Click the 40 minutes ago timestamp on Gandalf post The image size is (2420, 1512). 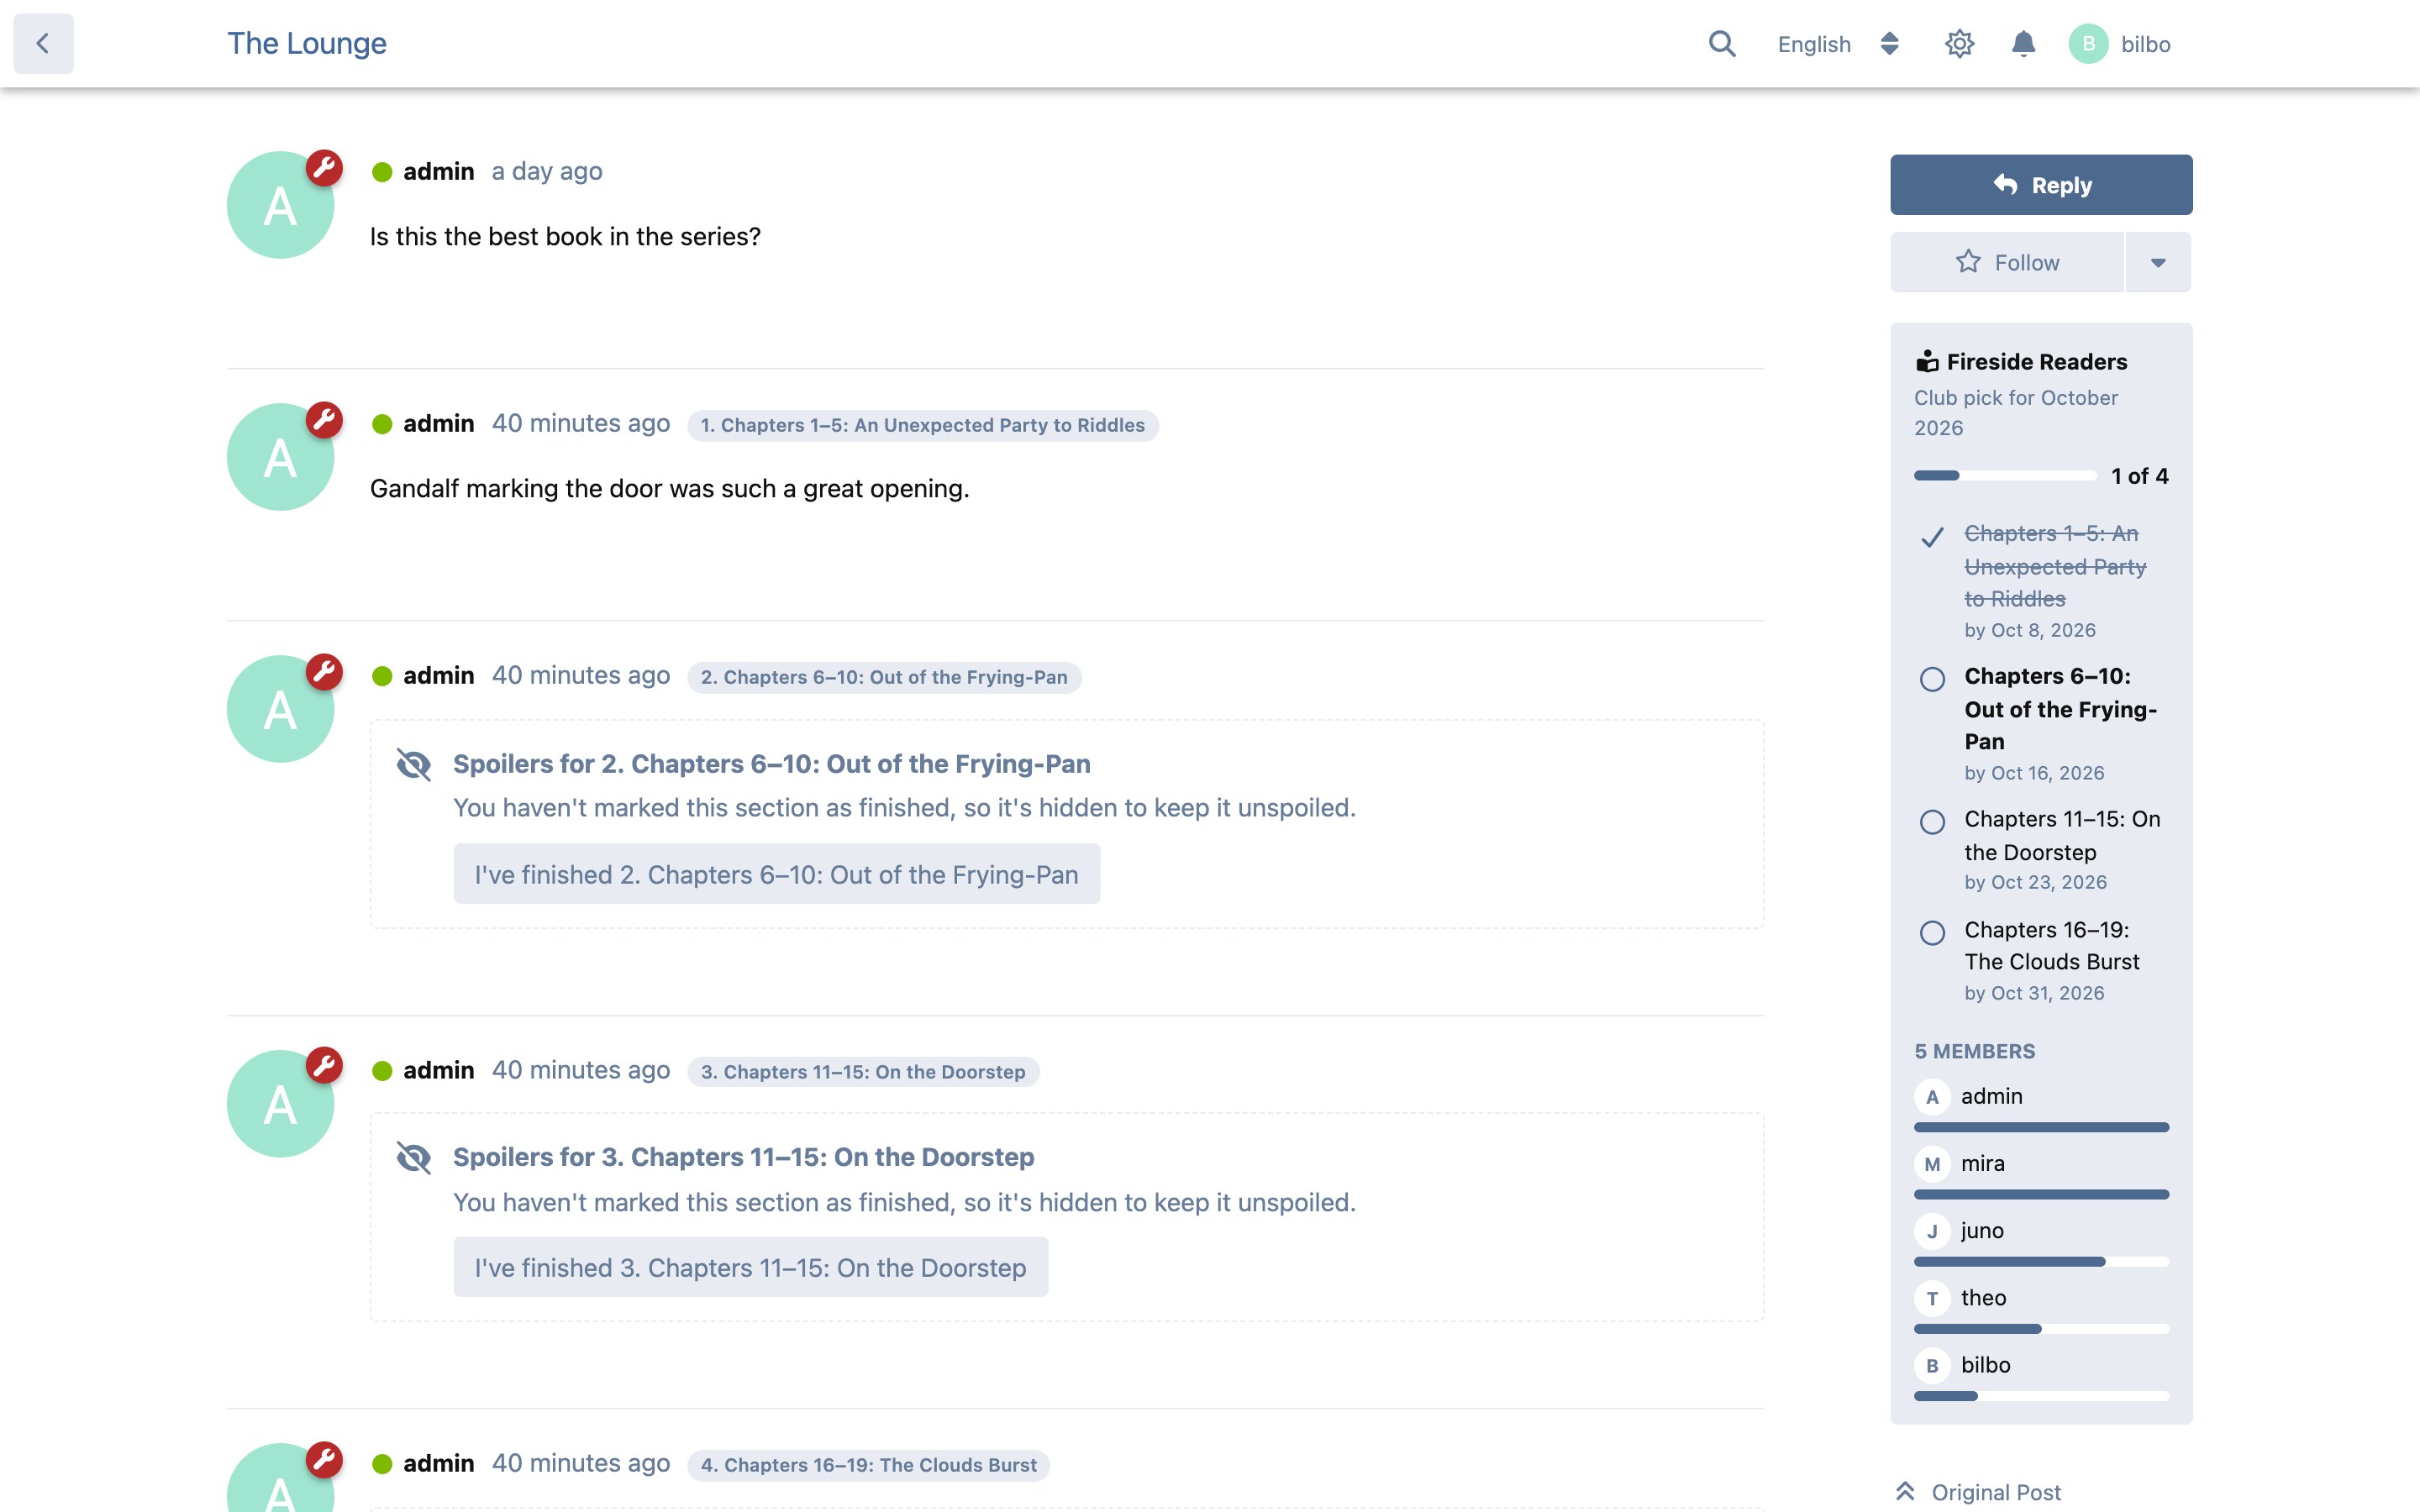tap(580, 423)
